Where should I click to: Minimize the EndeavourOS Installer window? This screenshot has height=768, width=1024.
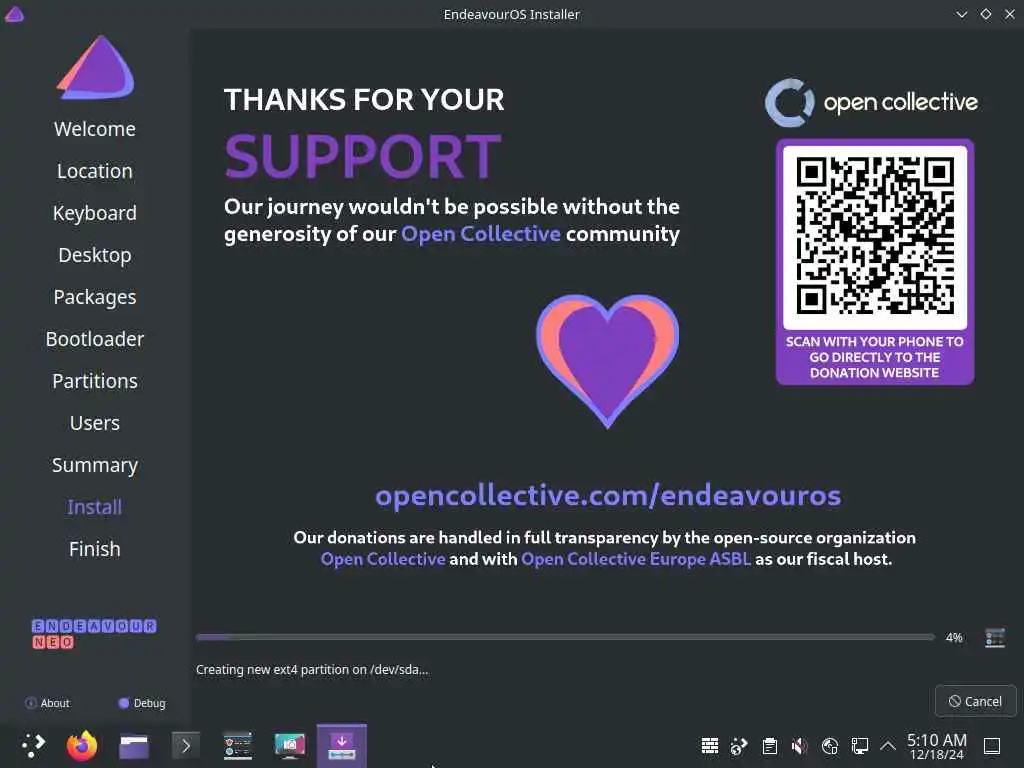click(x=961, y=14)
